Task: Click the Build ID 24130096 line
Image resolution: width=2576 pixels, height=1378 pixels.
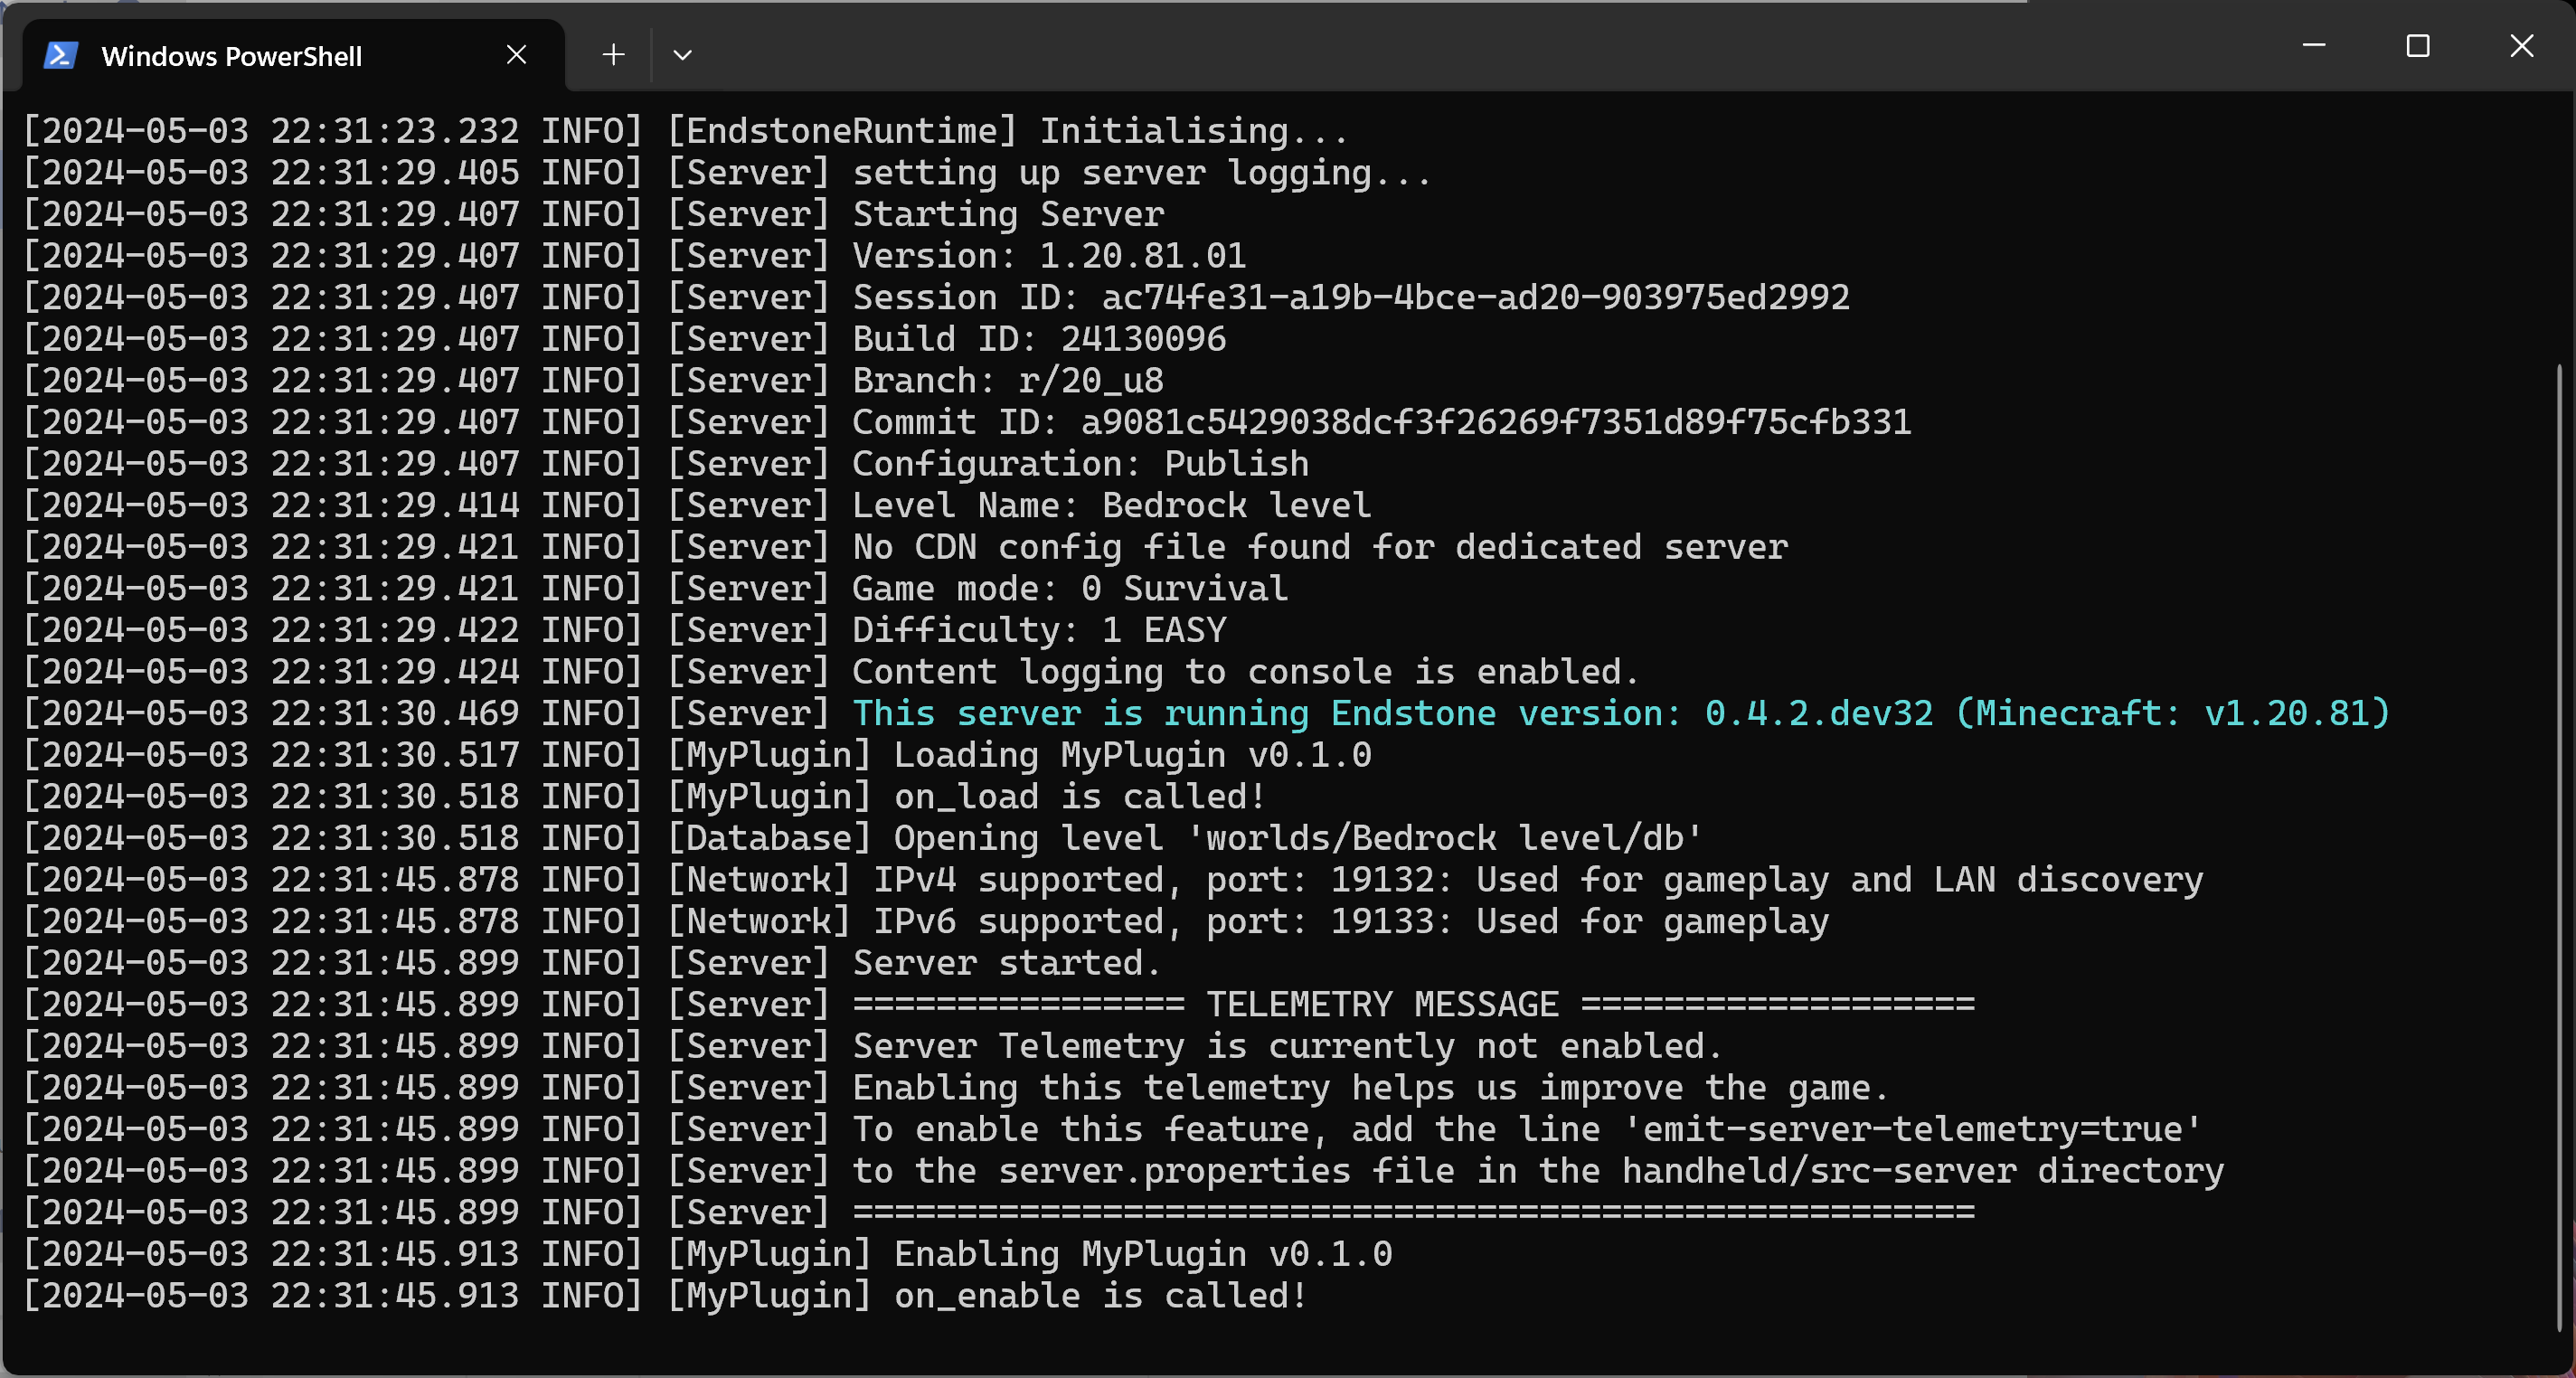Action: click(x=1040, y=338)
